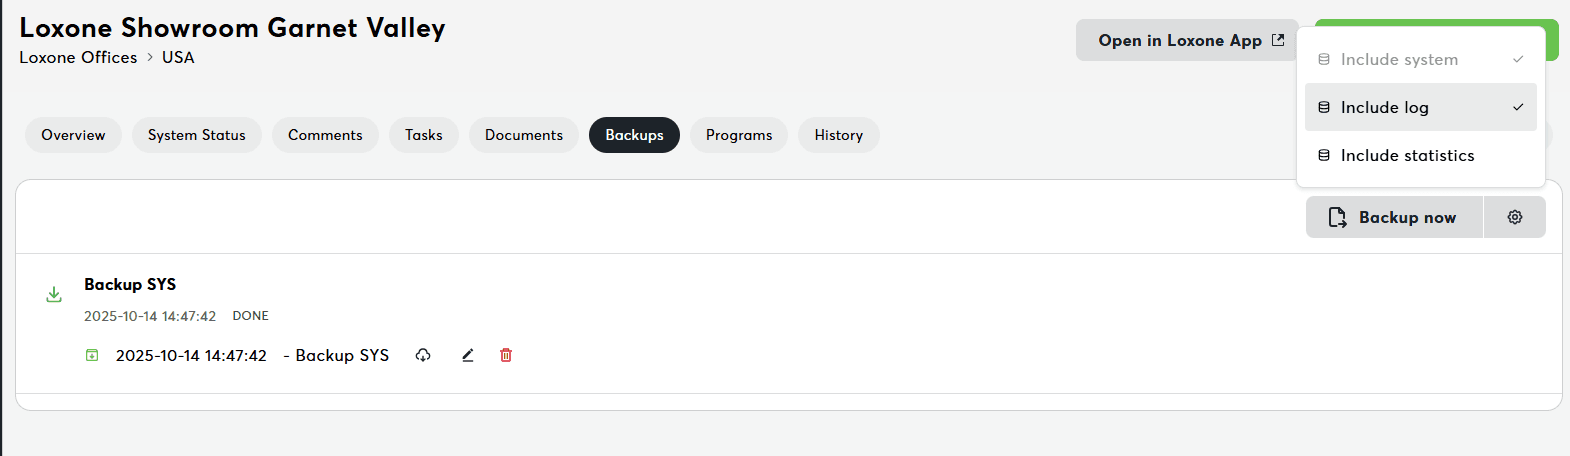The image size is (1570, 456).
Task: Click the external link icon in Open in Loxone App
Action: pyautogui.click(x=1278, y=40)
